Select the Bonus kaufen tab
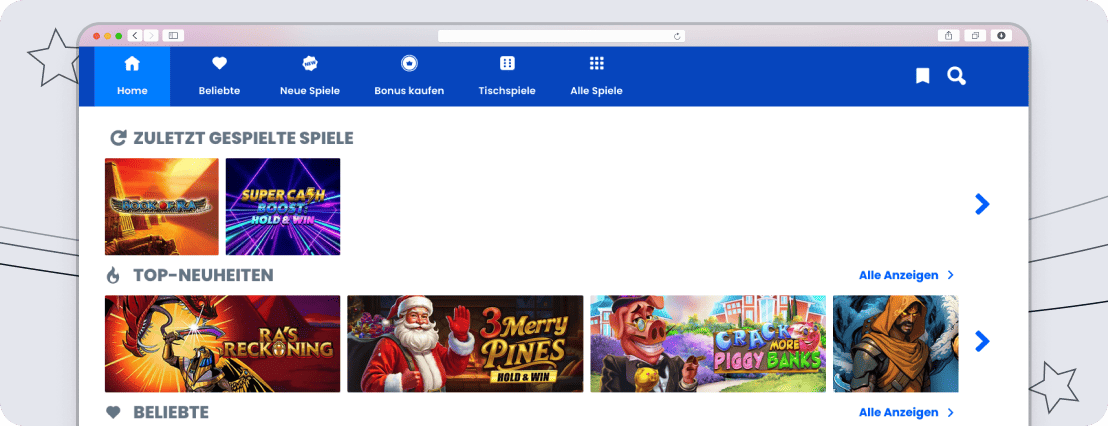The height and width of the screenshot is (426, 1108). [409, 76]
